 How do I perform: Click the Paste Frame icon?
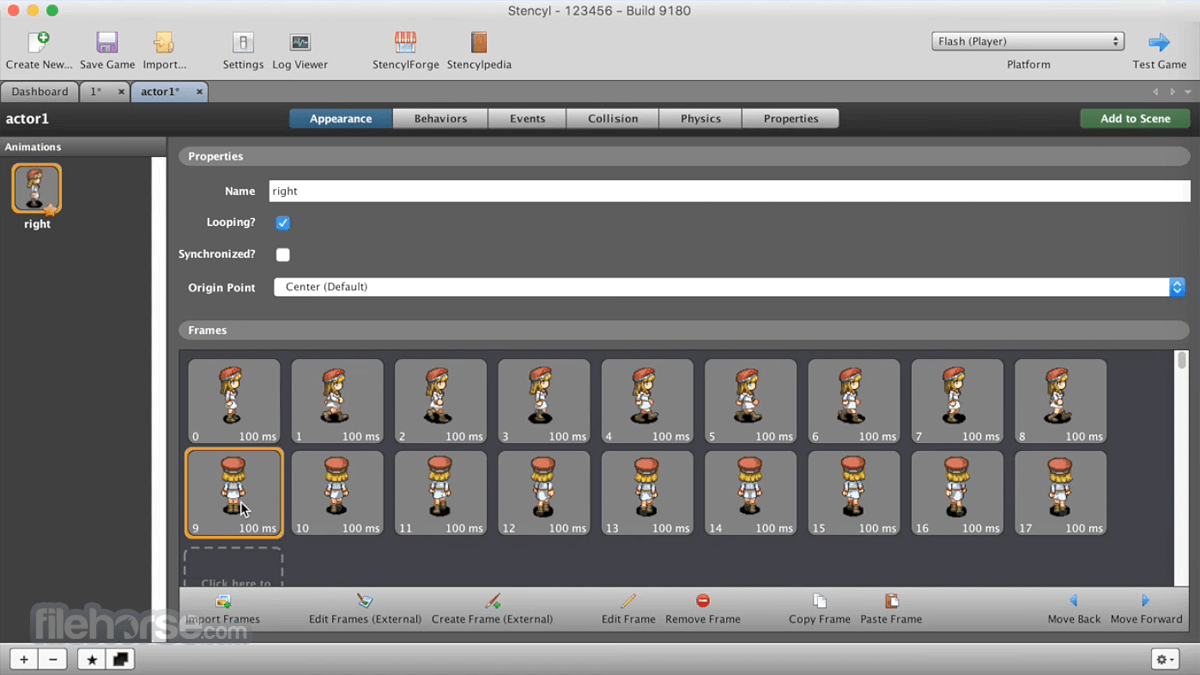[x=891, y=601]
